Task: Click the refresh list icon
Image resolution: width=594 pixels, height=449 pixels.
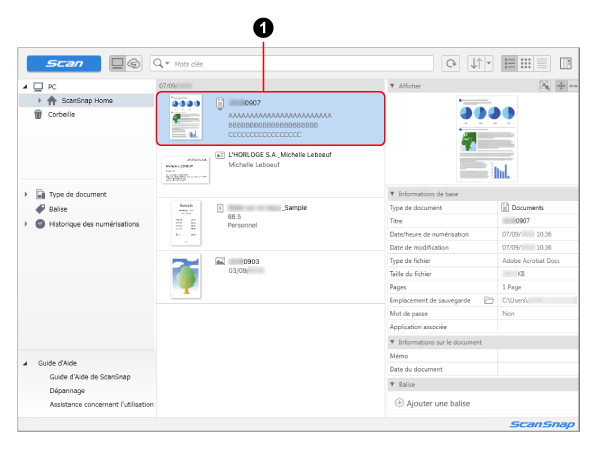Action: coord(450,63)
